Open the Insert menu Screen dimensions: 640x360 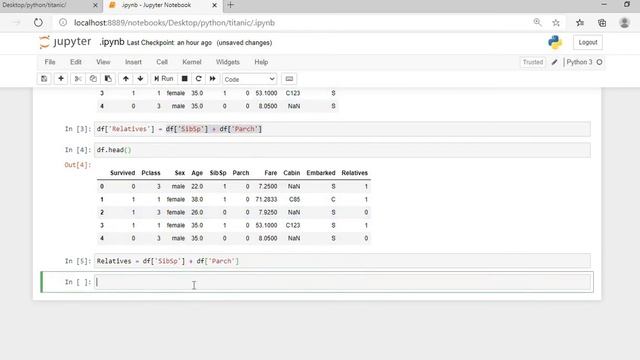tap(133, 62)
